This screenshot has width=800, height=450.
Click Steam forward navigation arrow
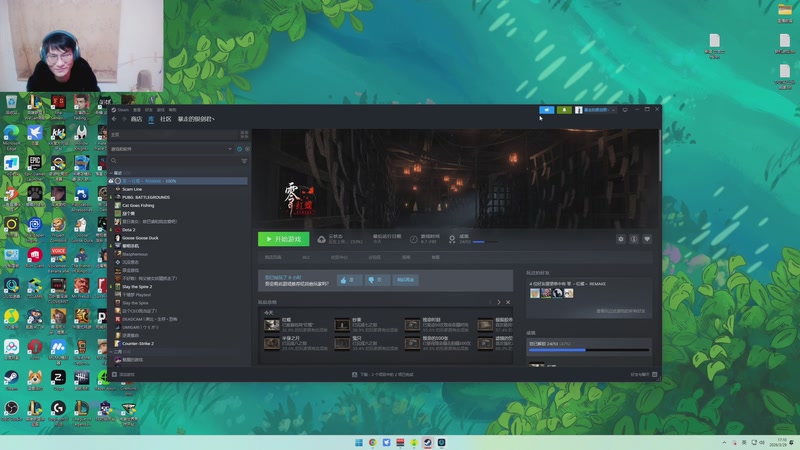point(123,119)
